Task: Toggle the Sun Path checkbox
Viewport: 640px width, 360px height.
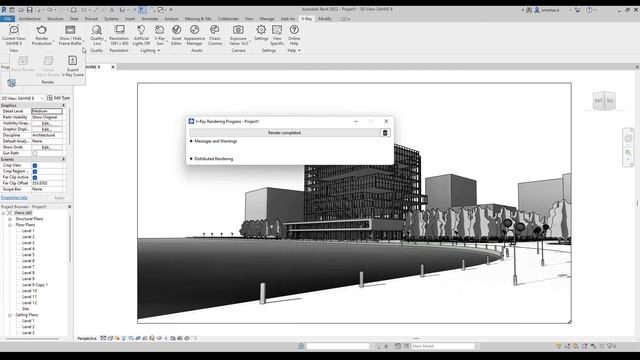Action: pyautogui.click(x=35, y=153)
